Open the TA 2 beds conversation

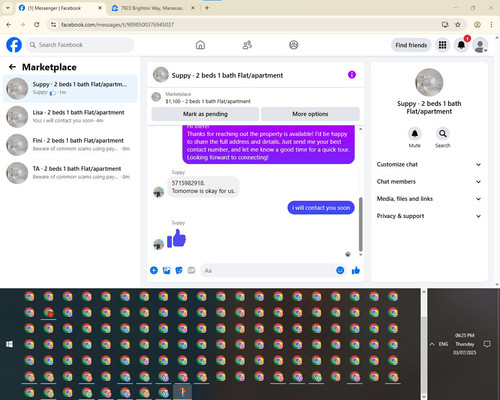point(70,173)
